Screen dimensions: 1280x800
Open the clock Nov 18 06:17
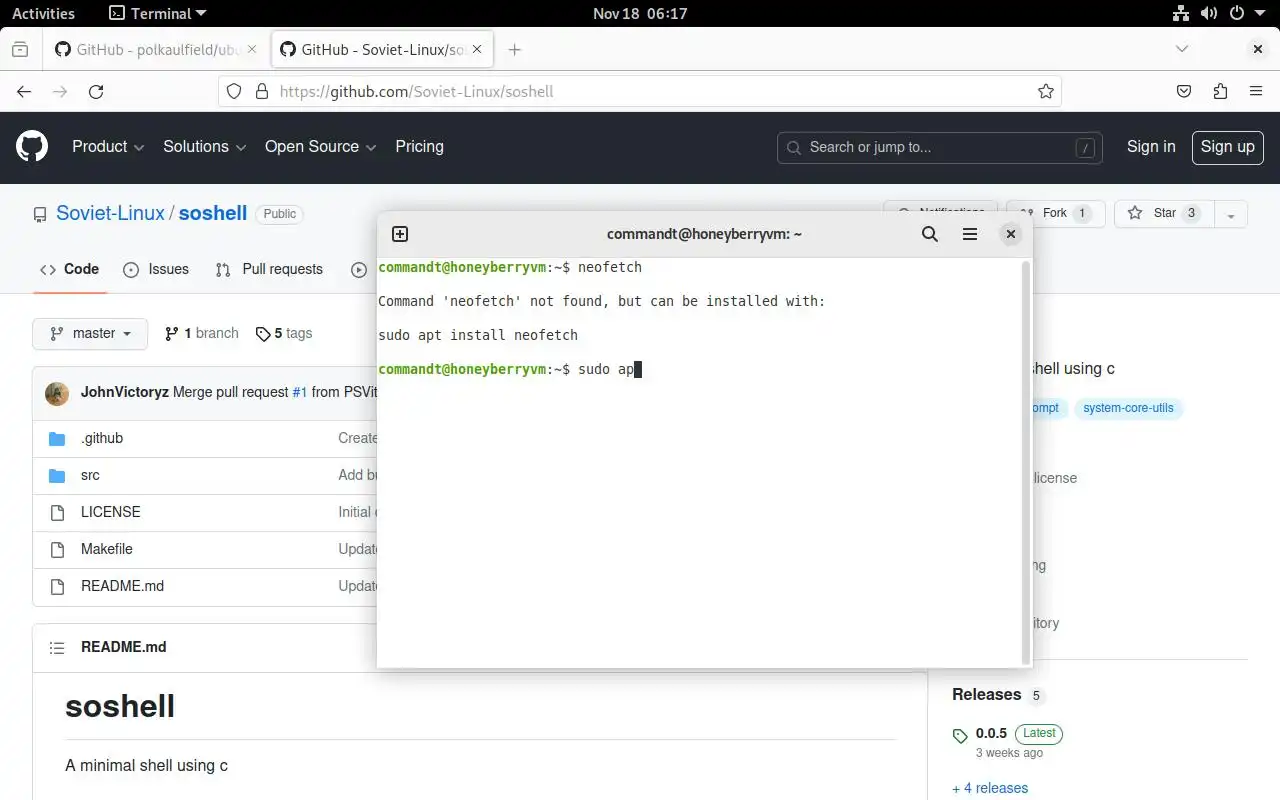640,14
